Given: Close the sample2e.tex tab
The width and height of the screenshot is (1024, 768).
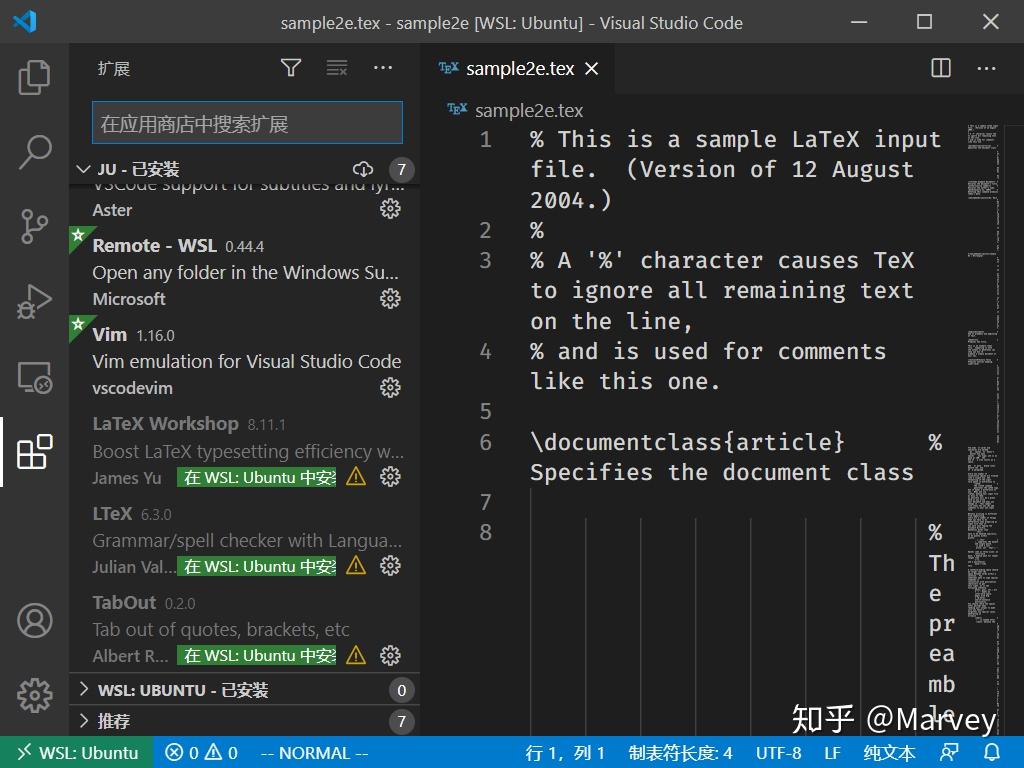Looking at the screenshot, I should point(592,69).
